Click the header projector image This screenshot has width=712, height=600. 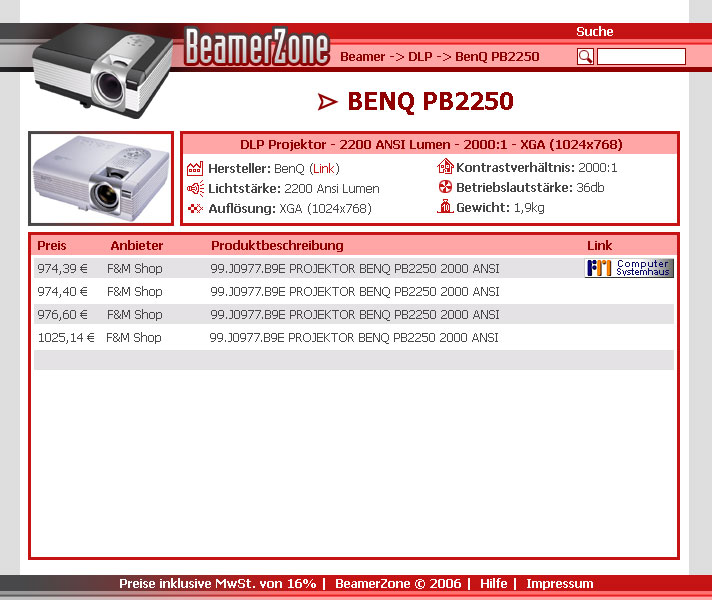point(102,70)
